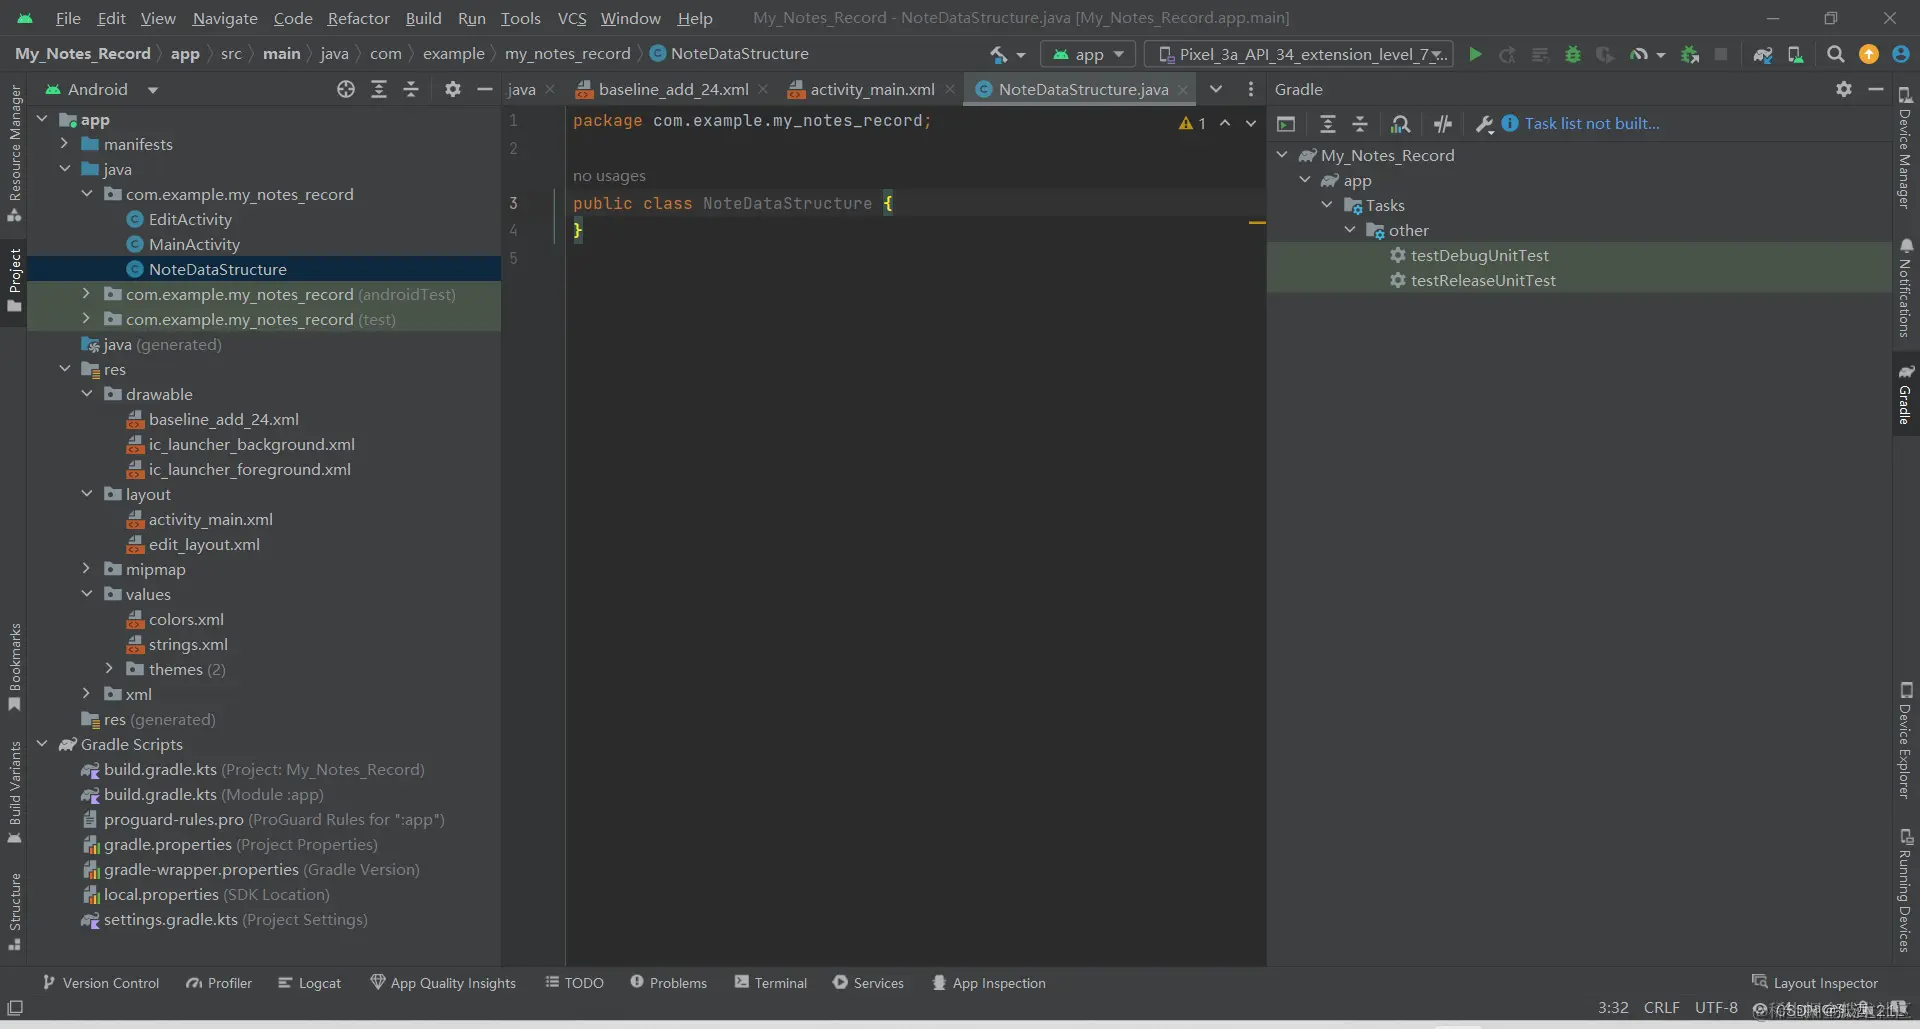Click the Profile app gauge icon

click(1638, 54)
